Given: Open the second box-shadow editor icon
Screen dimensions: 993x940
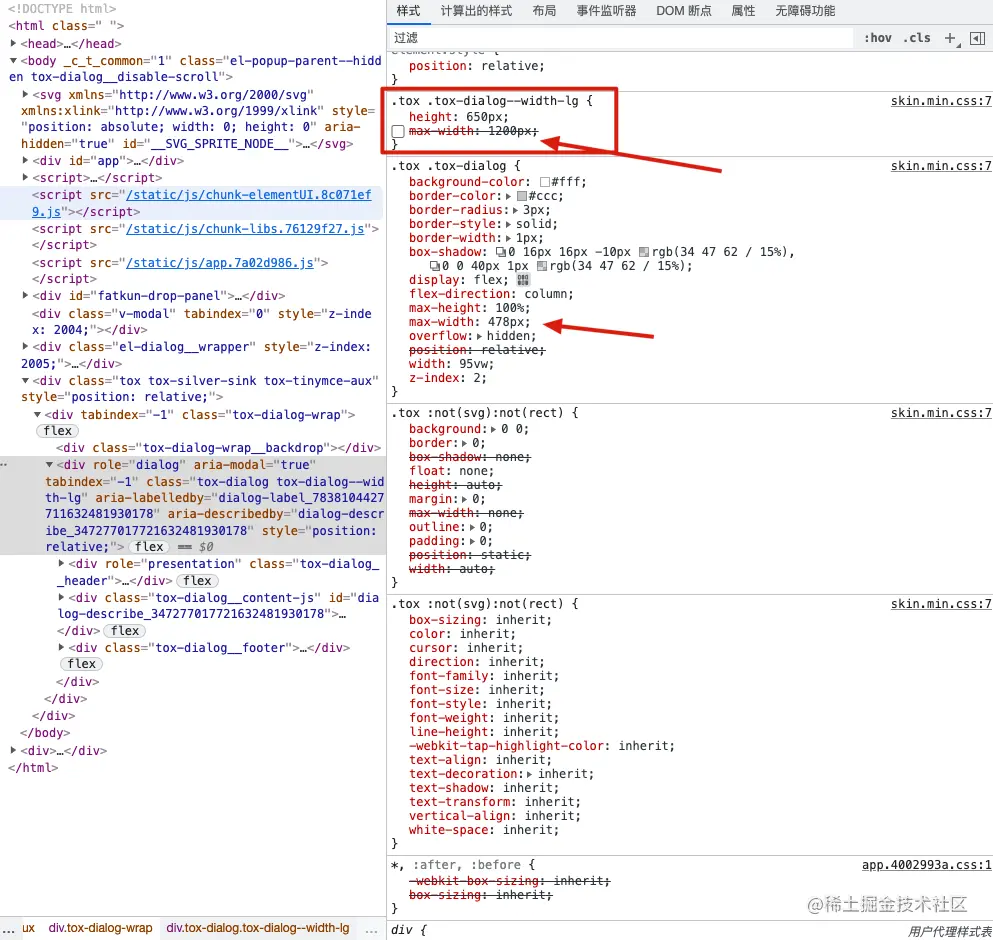Looking at the screenshot, I should point(434,266).
